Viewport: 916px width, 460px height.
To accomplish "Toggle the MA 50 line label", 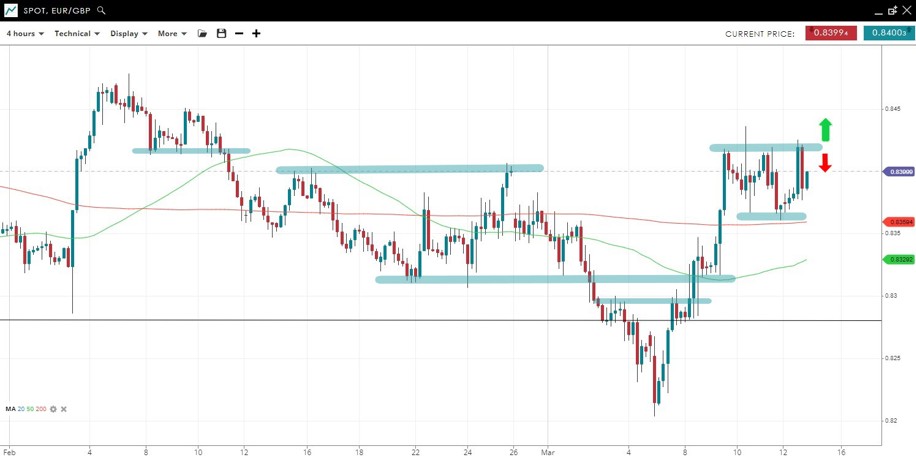I will click(x=31, y=409).
